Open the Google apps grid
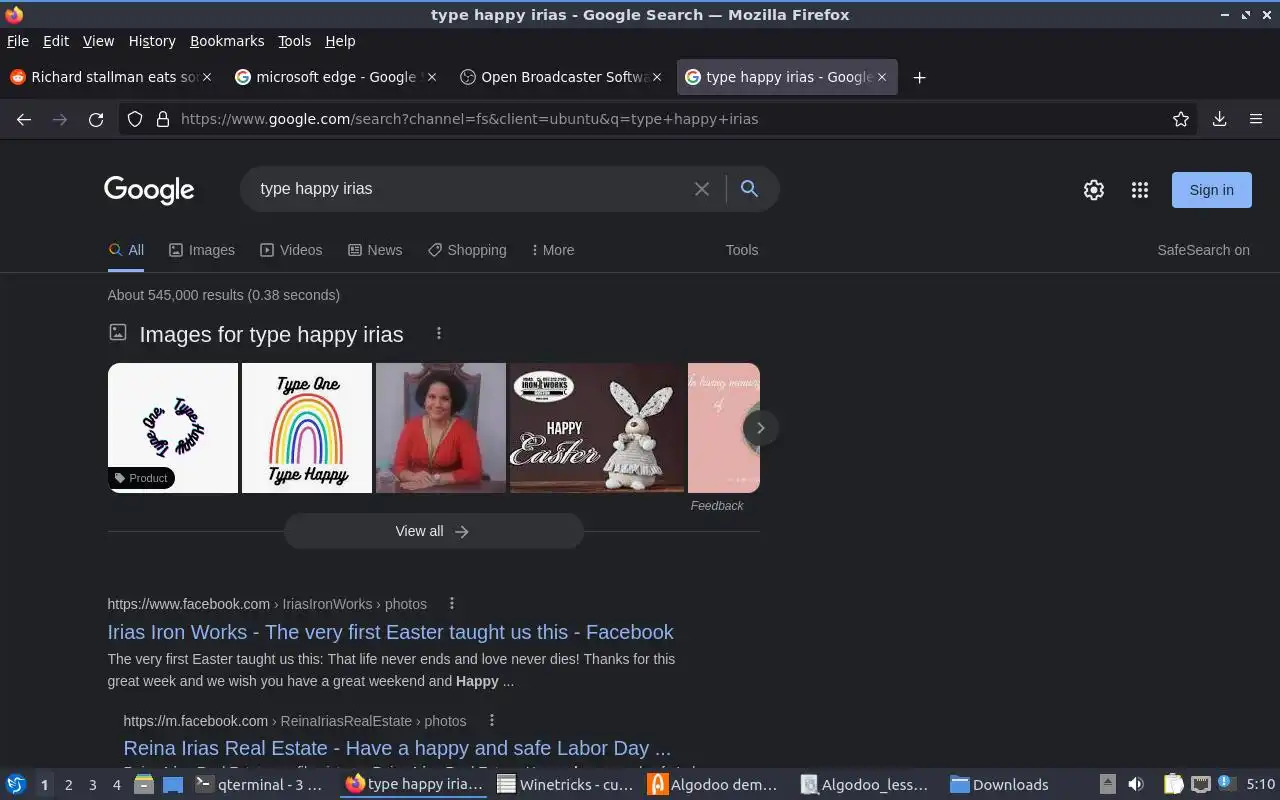The width and height of the screenshot is (1280, 800). coord(1140,190)
